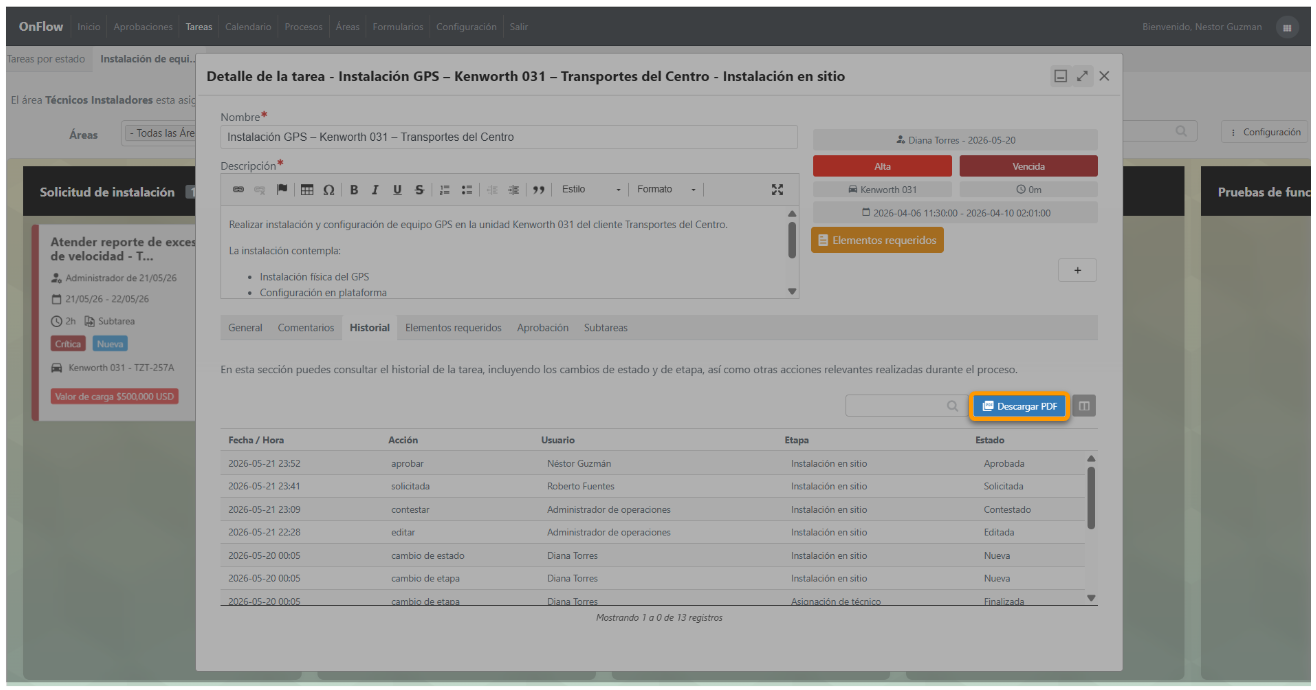This screenshot has height=690, width=1316.
Task: Toggle underline formatting in description
Action: (x=397, y=189)
